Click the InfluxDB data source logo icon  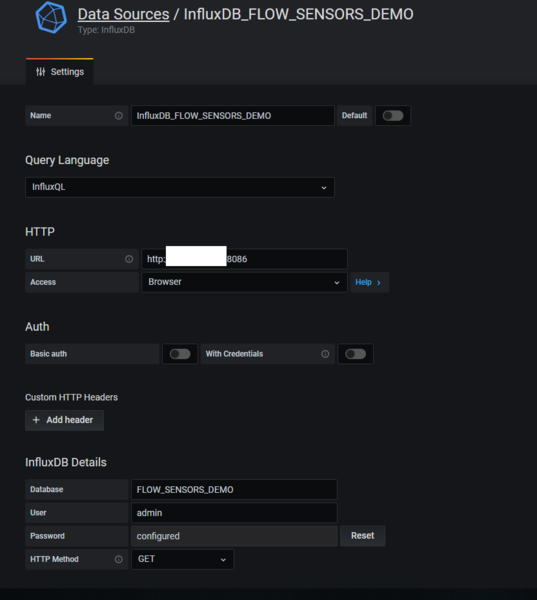coord(51,17)
